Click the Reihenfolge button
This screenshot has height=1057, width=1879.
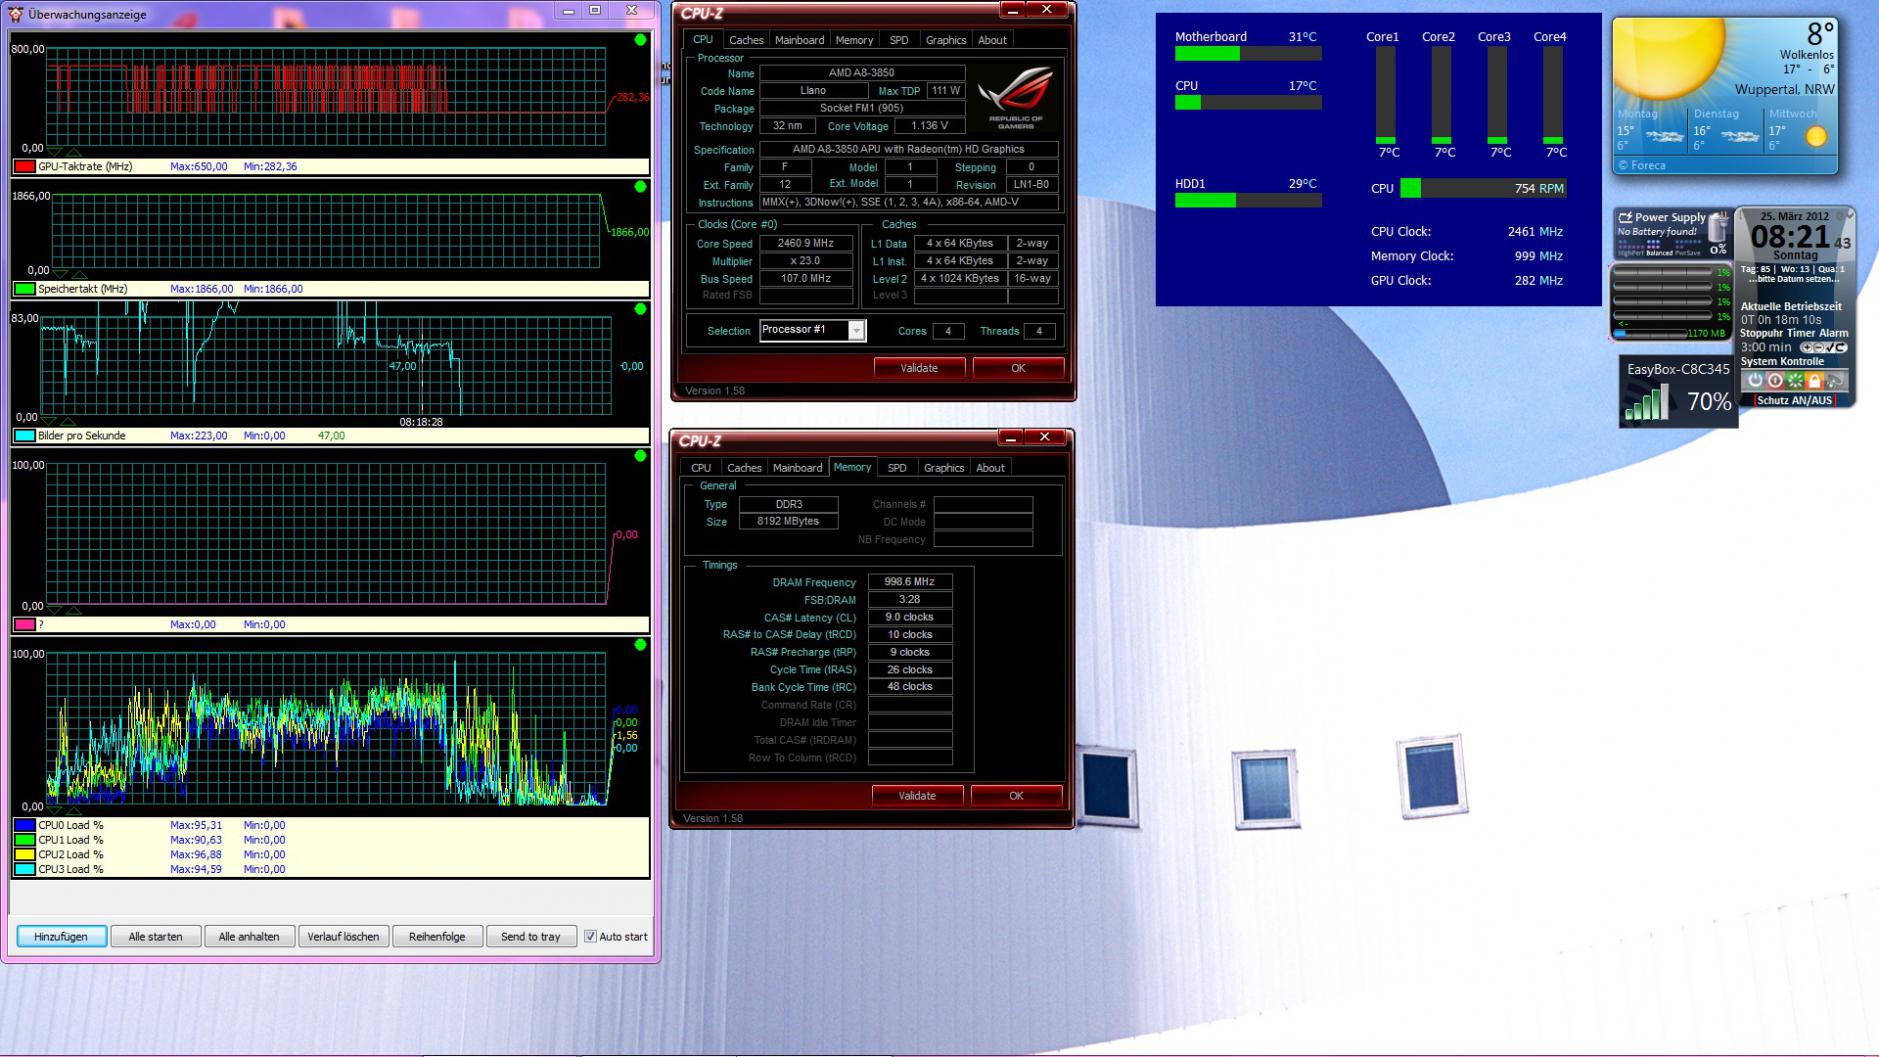[437, 937]
